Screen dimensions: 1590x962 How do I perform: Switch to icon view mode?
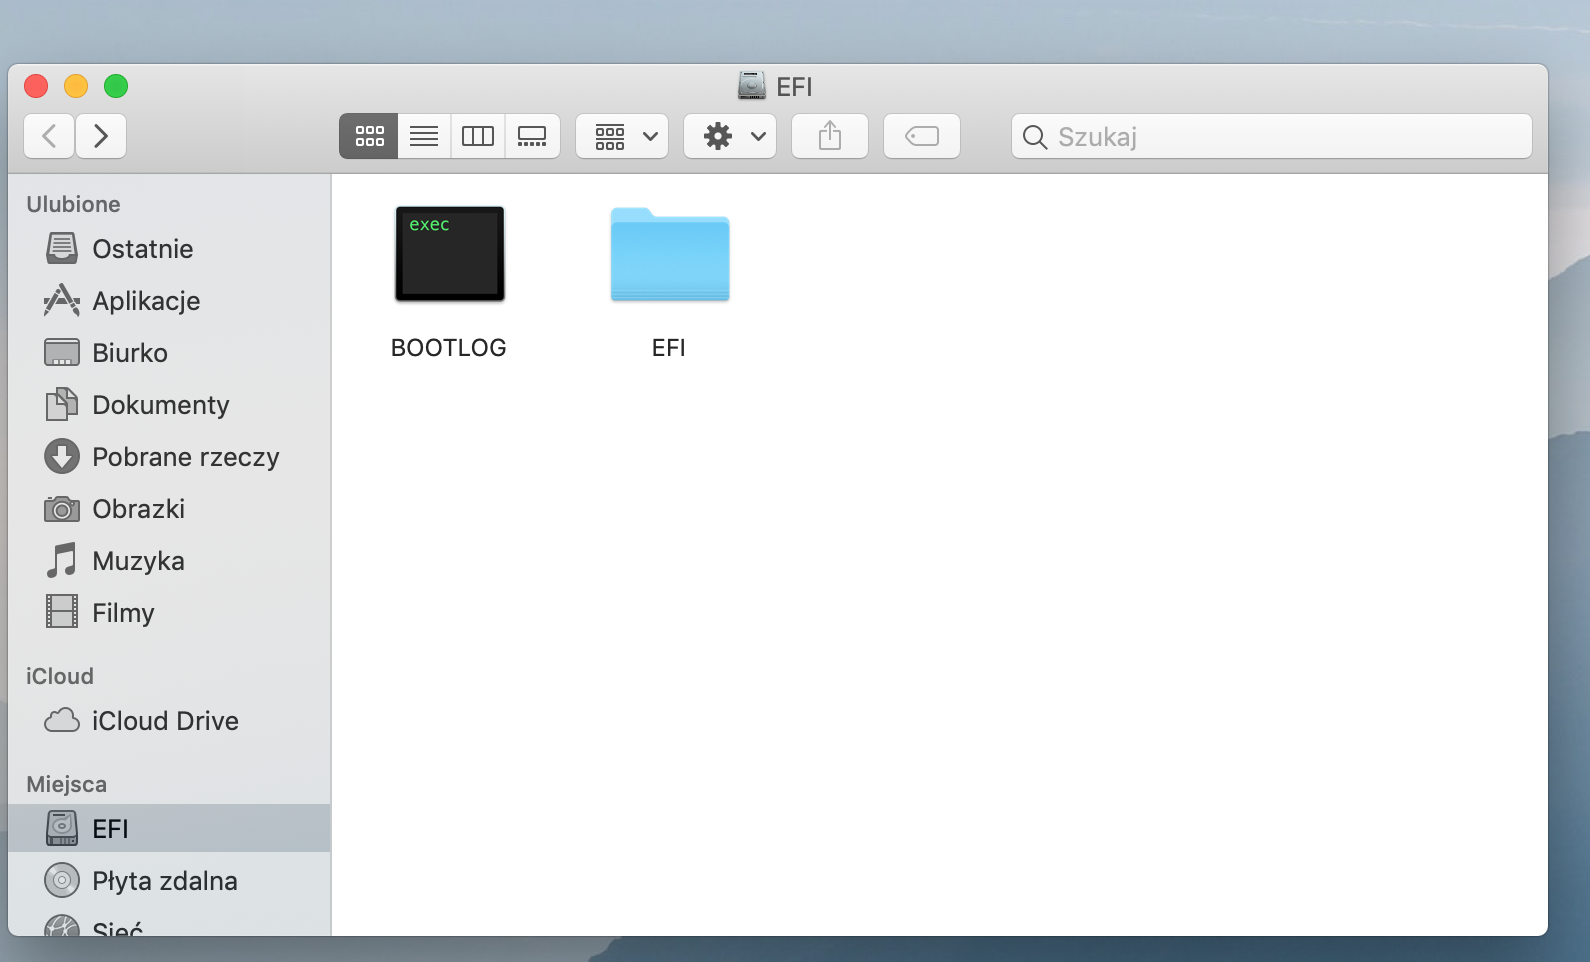[369, 136]
